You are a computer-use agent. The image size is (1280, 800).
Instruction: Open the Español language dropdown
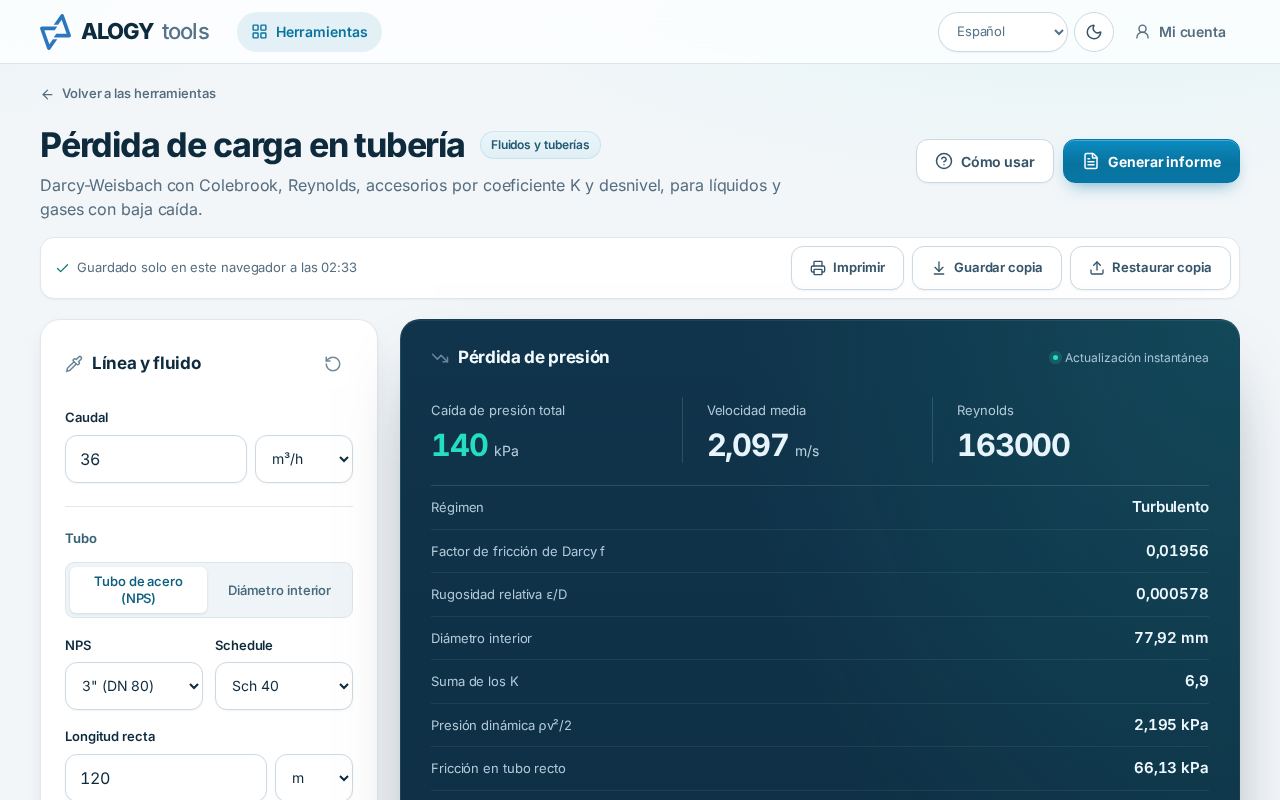coord(1003,32)
